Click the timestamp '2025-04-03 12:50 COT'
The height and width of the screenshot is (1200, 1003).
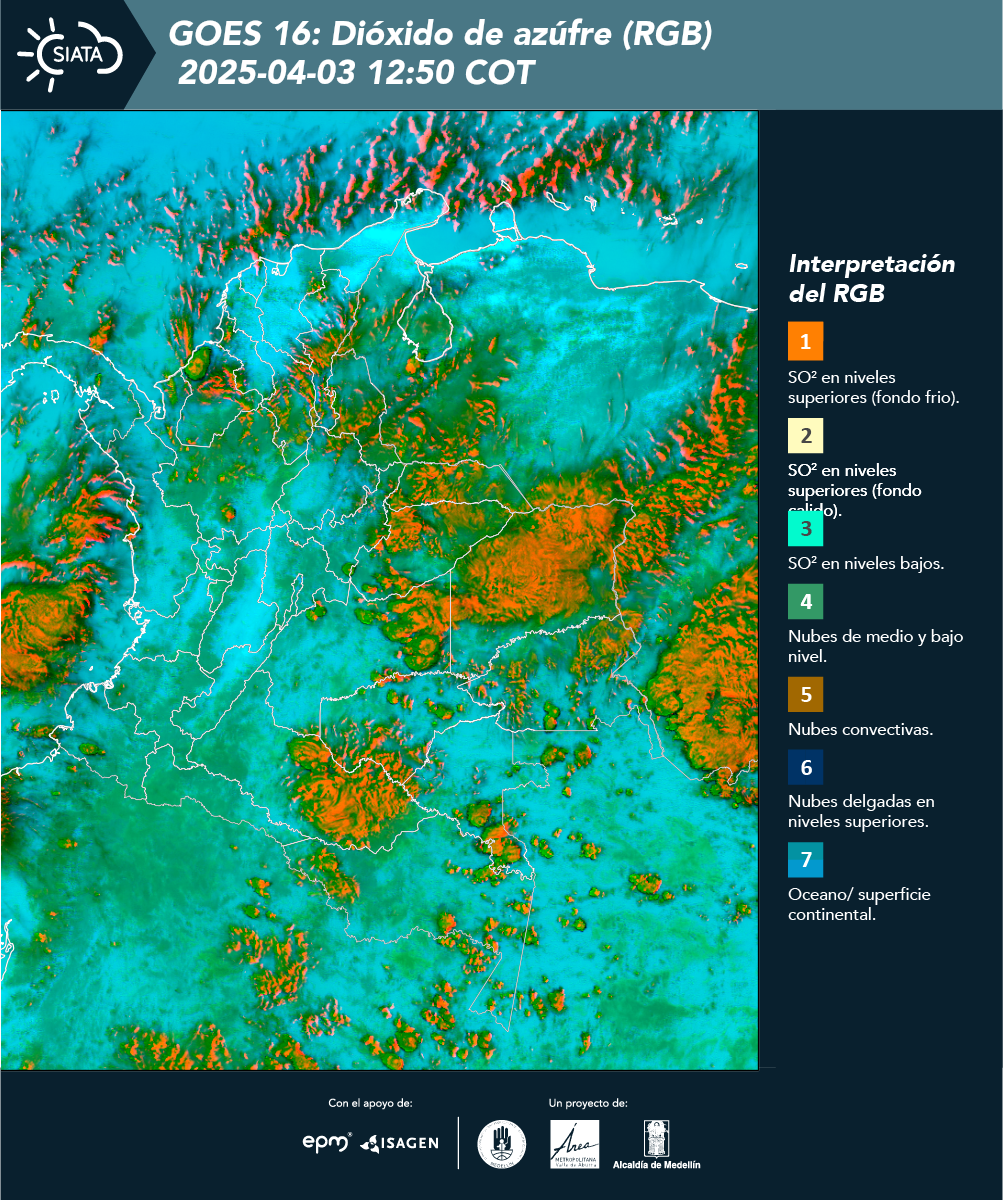point(356,73)
